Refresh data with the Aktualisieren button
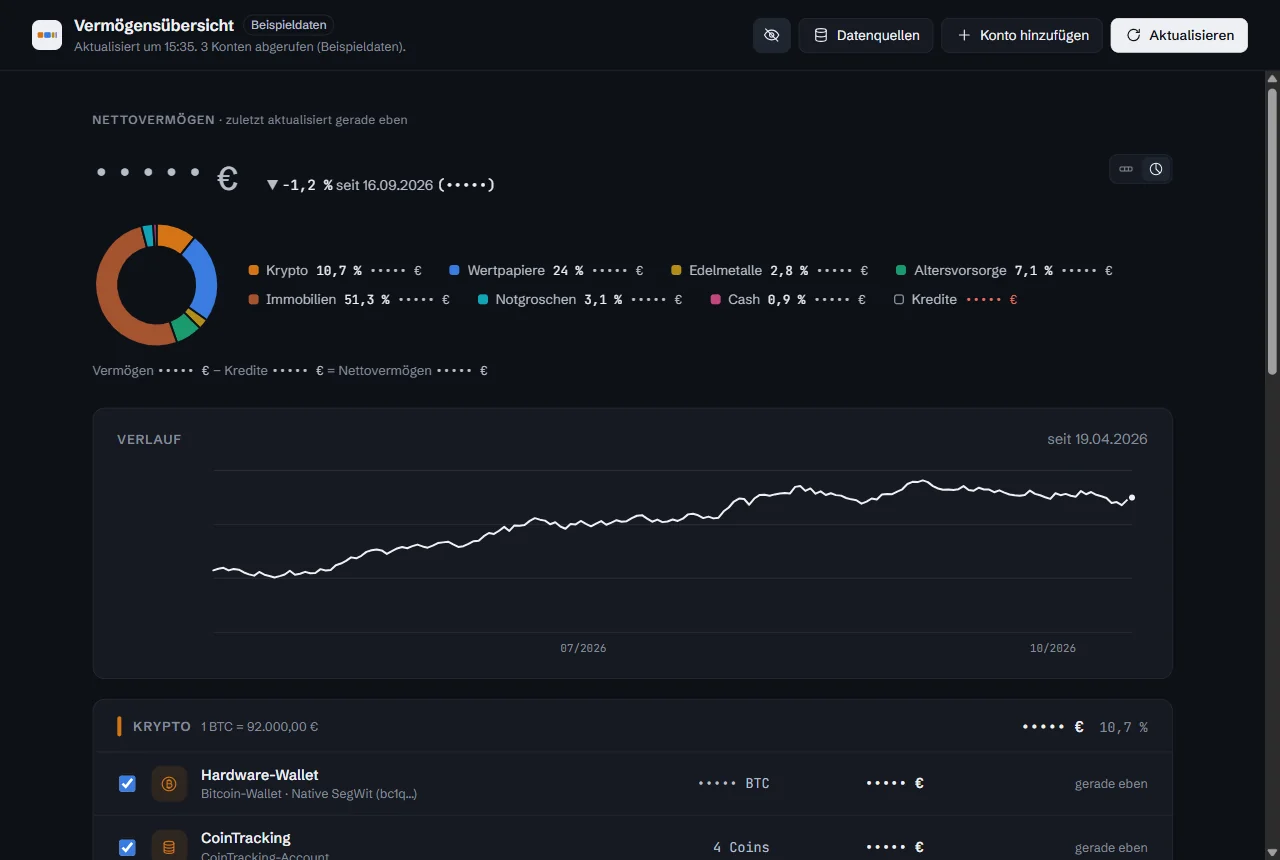Screen dimensions: 1280x860 click(1179, 35)
